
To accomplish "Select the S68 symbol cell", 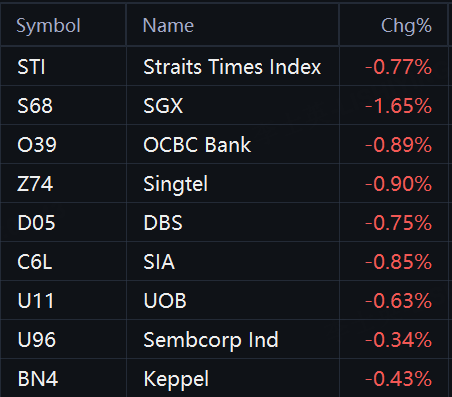I will click(35, 106).
